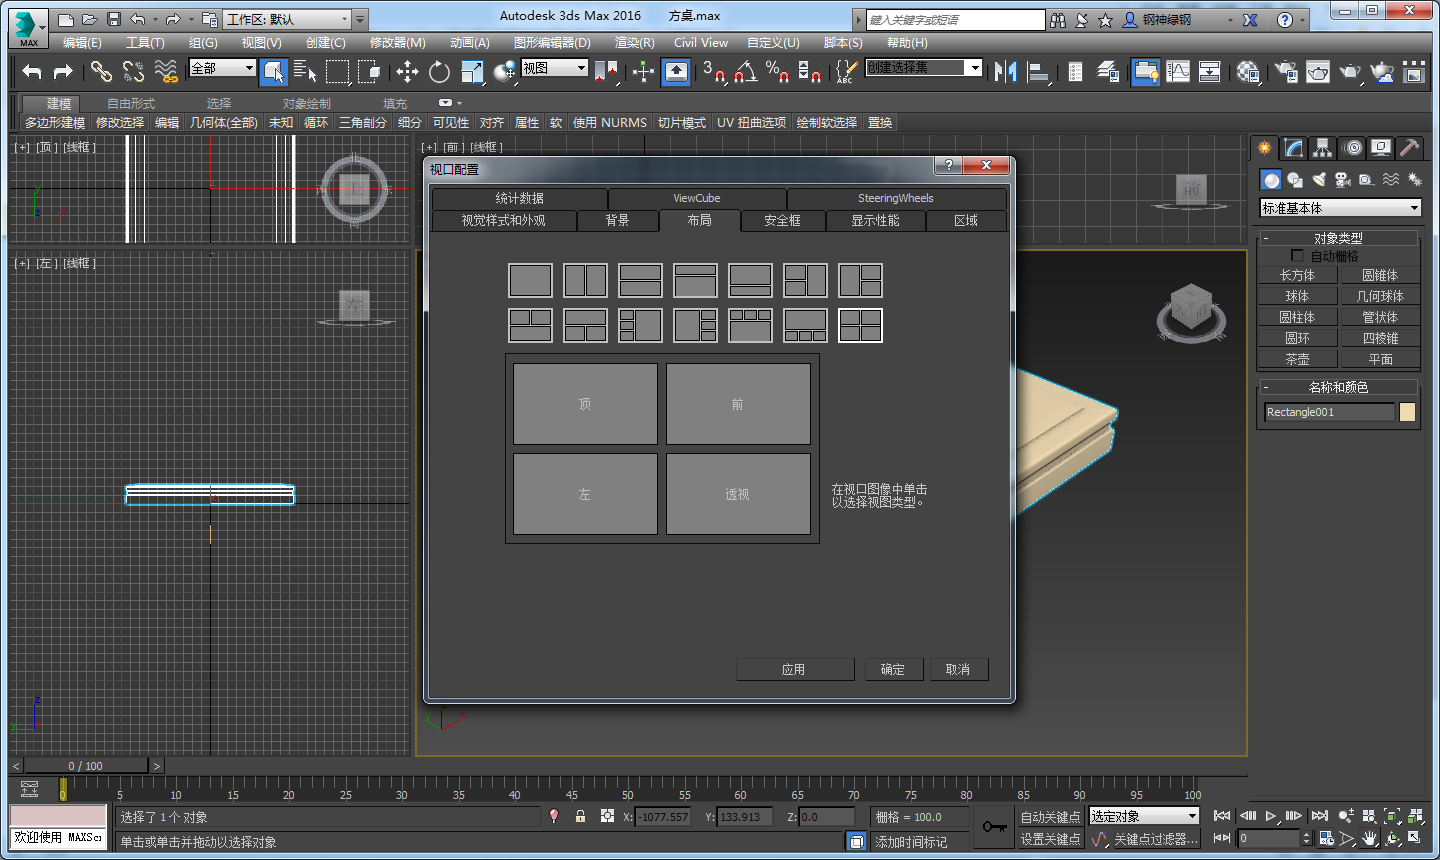Image resolution: width=1440 pixels, height=860 pixels.
Task: Click the Lights category icon
Action: (x=1319, y=180)
